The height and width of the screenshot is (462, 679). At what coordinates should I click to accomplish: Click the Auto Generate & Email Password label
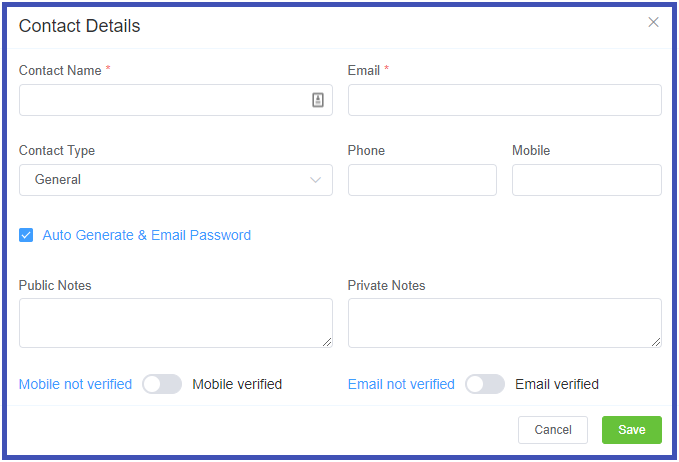coord(147,236)
